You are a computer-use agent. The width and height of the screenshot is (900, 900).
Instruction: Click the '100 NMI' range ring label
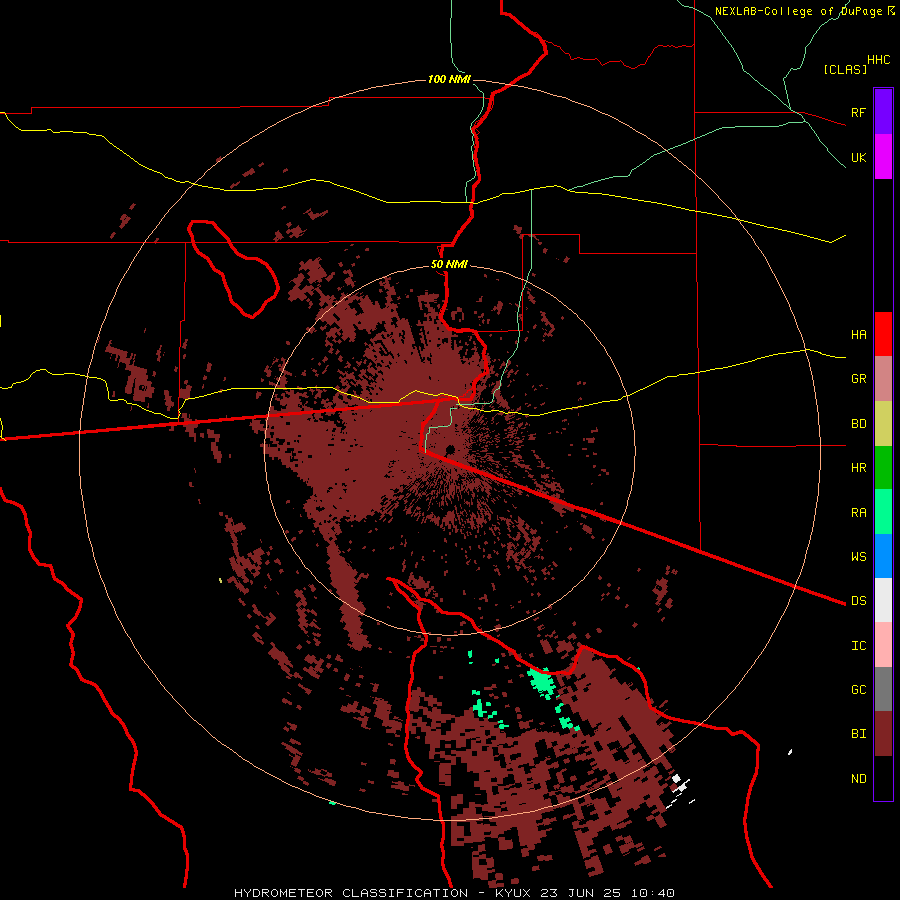pos(448,79)
